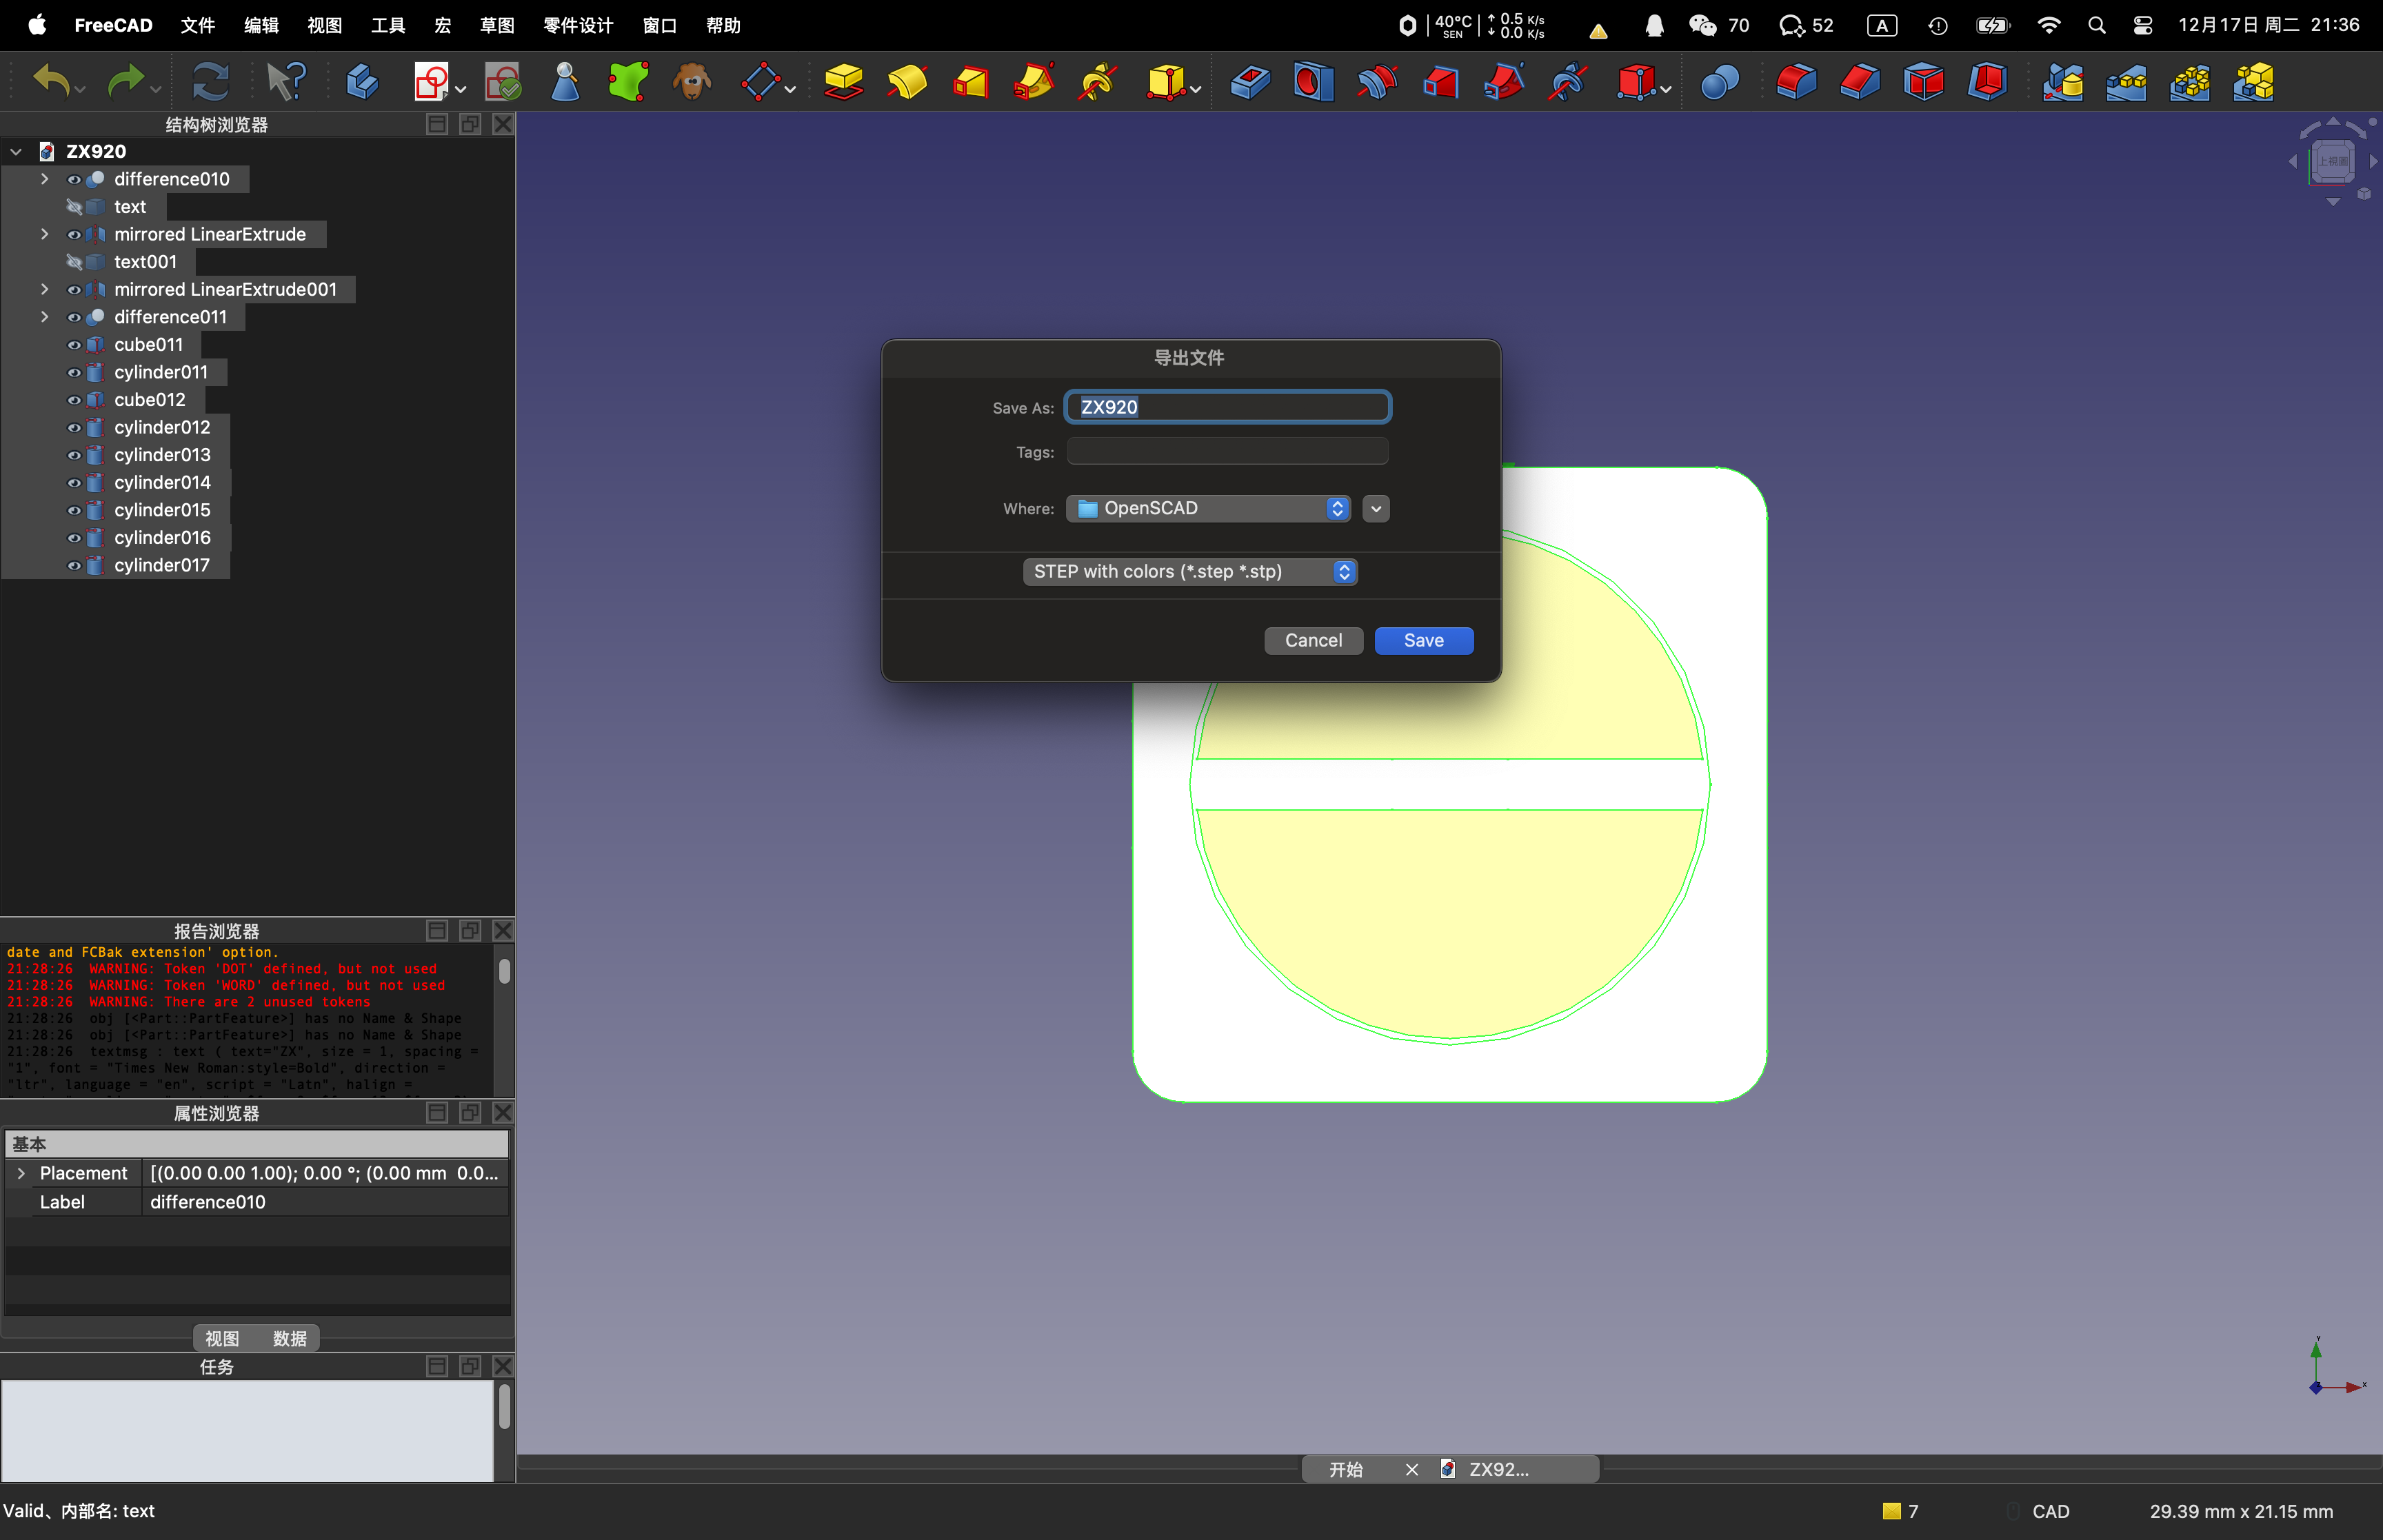The height and width of the screenshot is (1540, 2383).
Task: Click the report browser scrollbar
Action: [x=504, y=971]
